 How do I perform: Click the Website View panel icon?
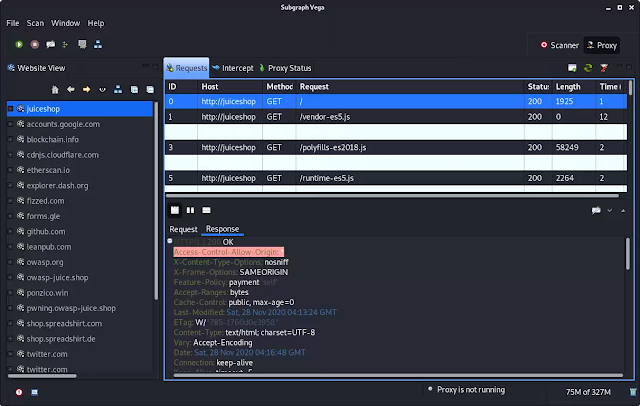[x=11, y=68]
